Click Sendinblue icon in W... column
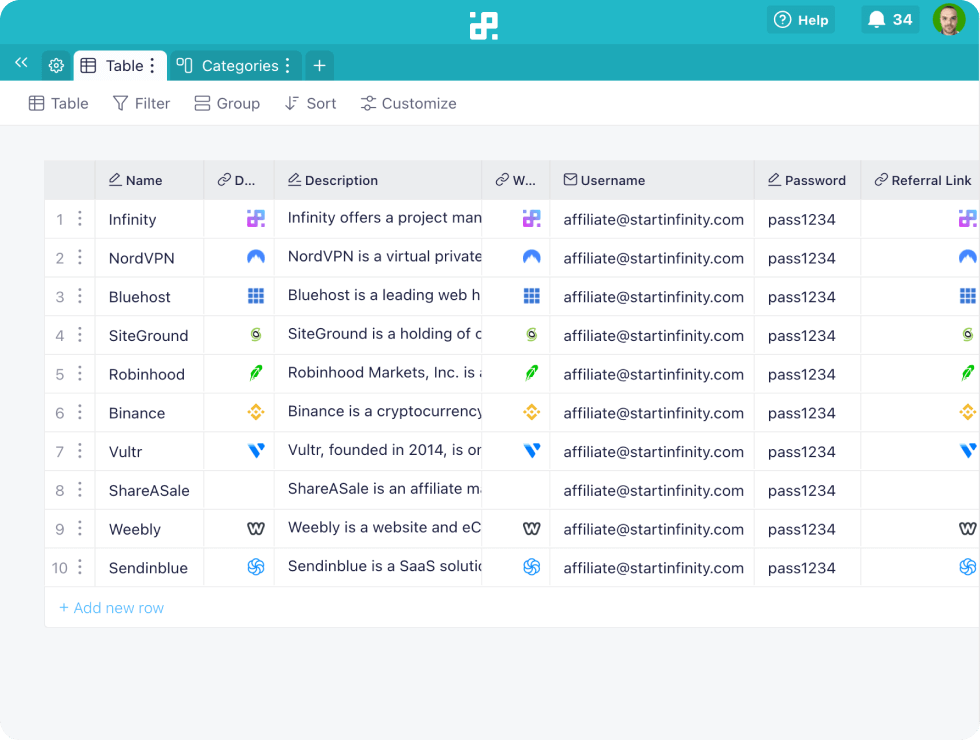The height and width of the screenshot is (740, 980). pyautogui.click(x=531, y=567)
